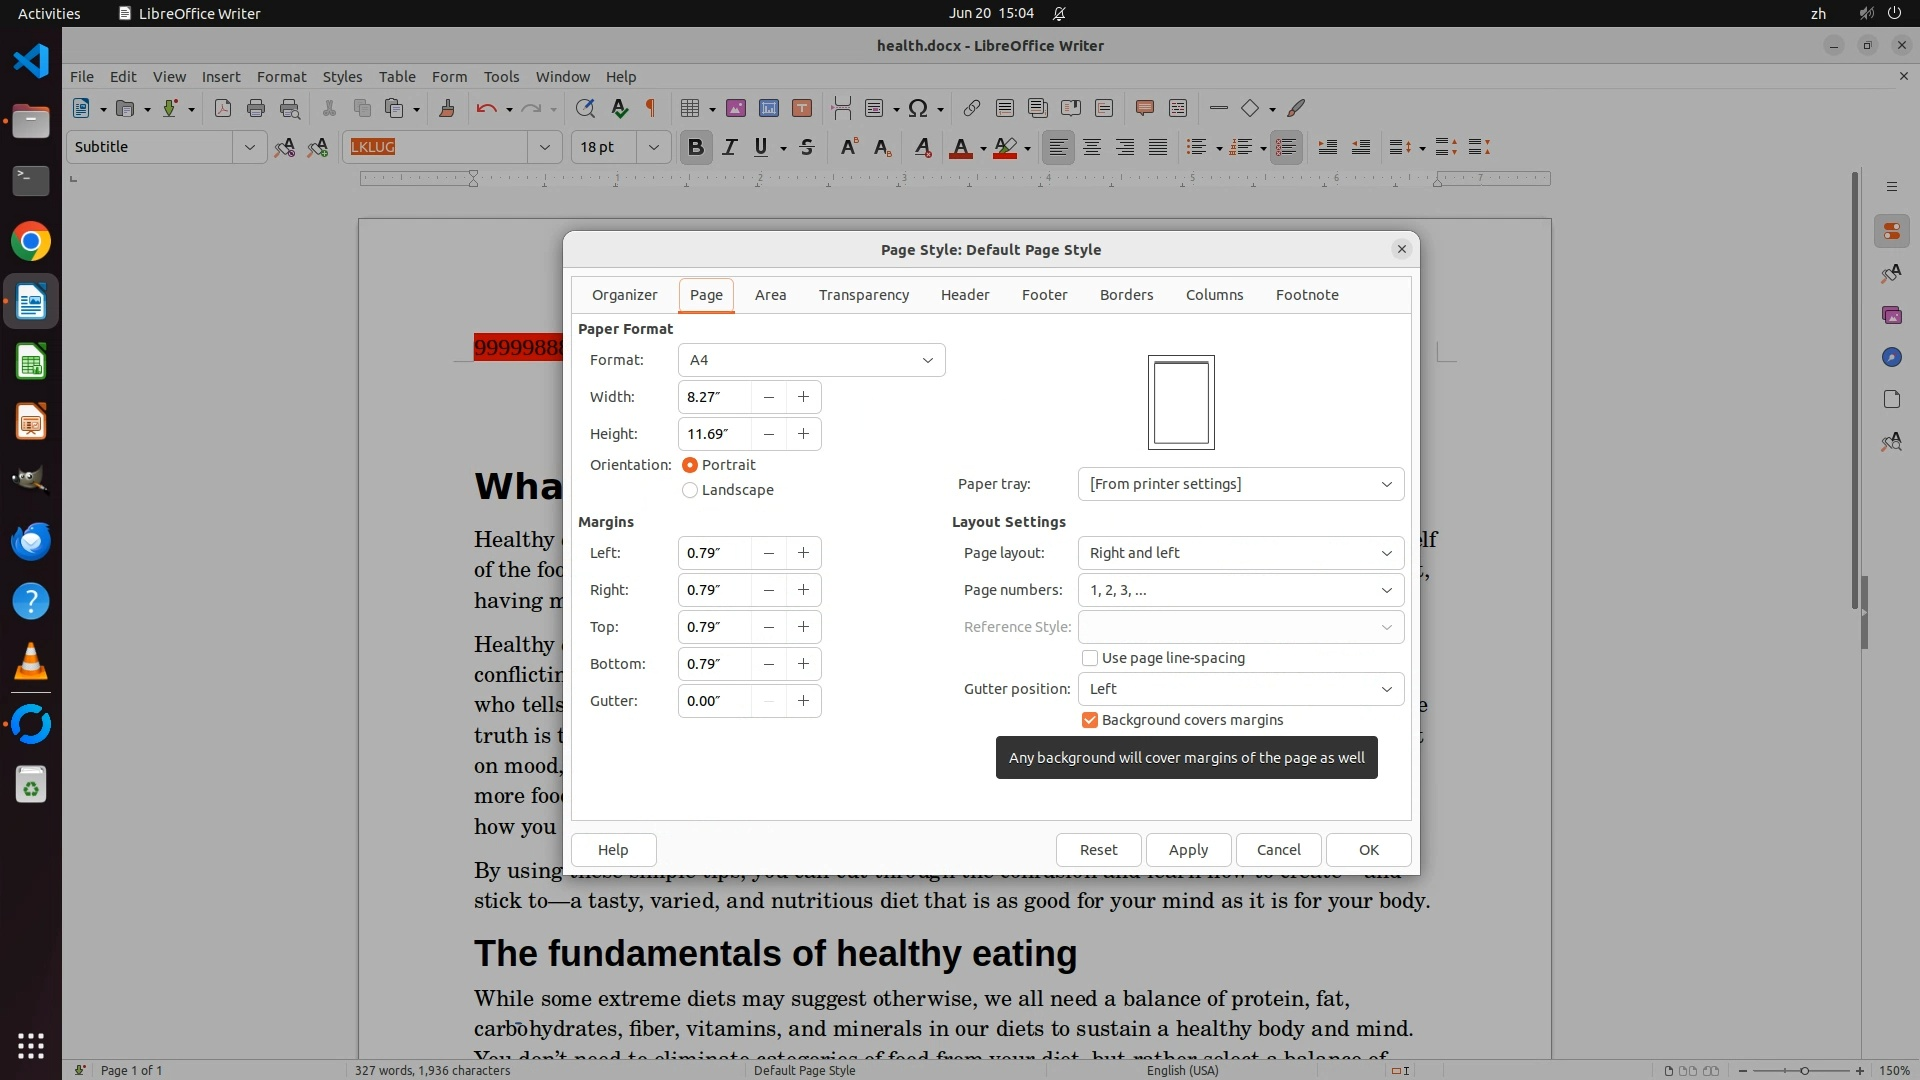
Task: Open the Sidebar Gallery panel icon
Action: click(1891, 315)
